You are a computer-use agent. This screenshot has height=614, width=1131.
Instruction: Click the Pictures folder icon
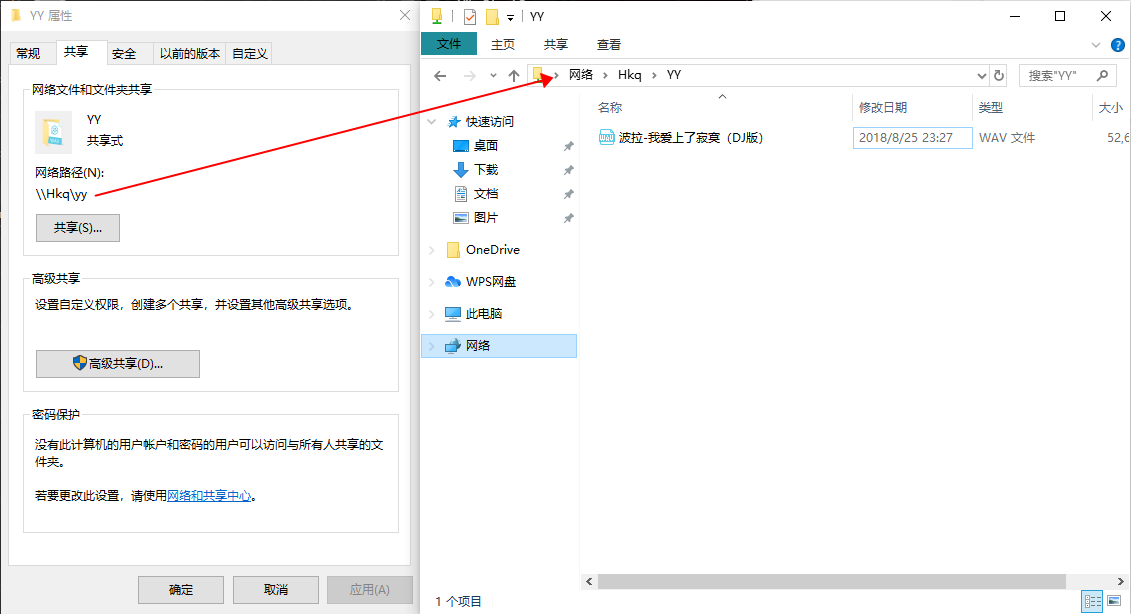[461, 217]
